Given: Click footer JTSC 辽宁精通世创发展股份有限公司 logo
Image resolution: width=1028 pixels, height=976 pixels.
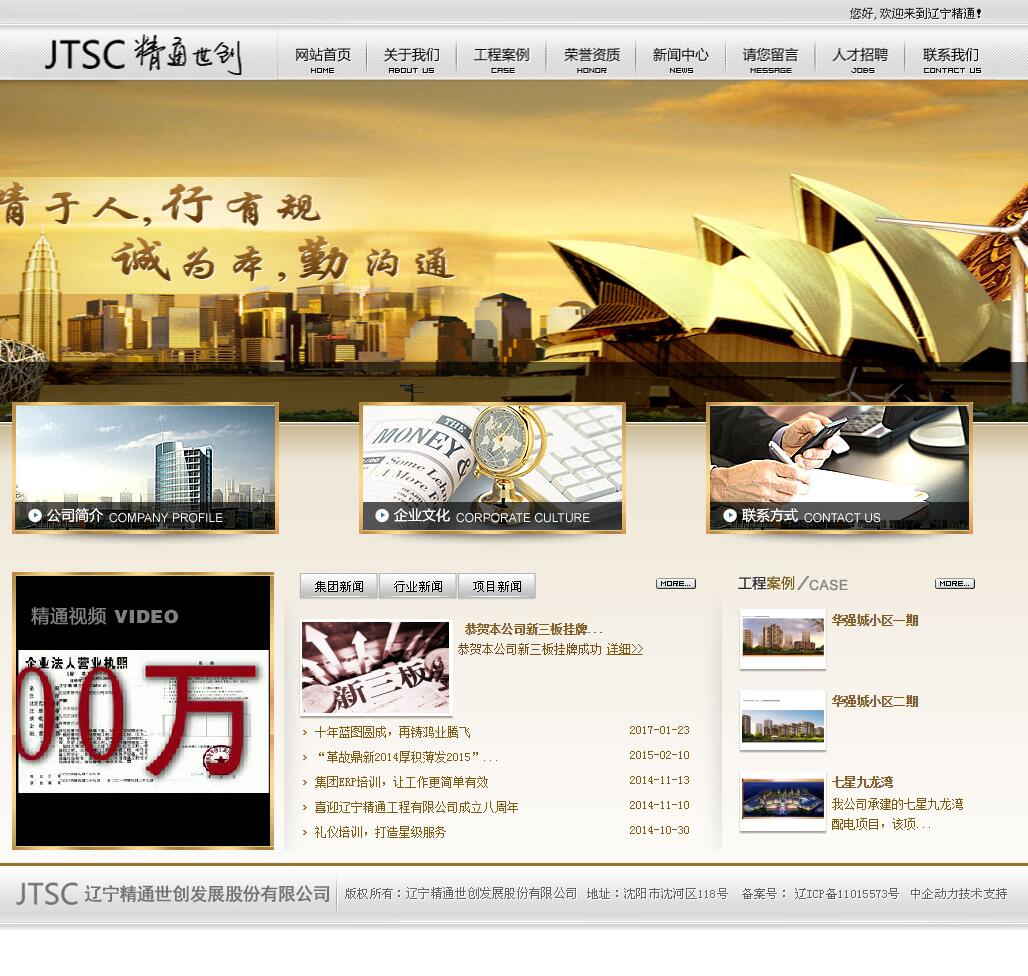Looking at the screenshot, I should [x=173, y=894].
